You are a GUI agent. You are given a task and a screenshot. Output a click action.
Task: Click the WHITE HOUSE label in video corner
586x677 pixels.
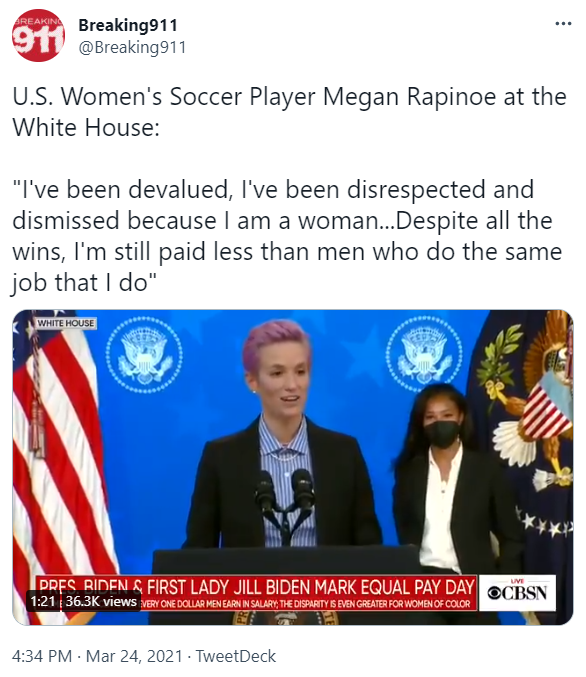(66, 323)
